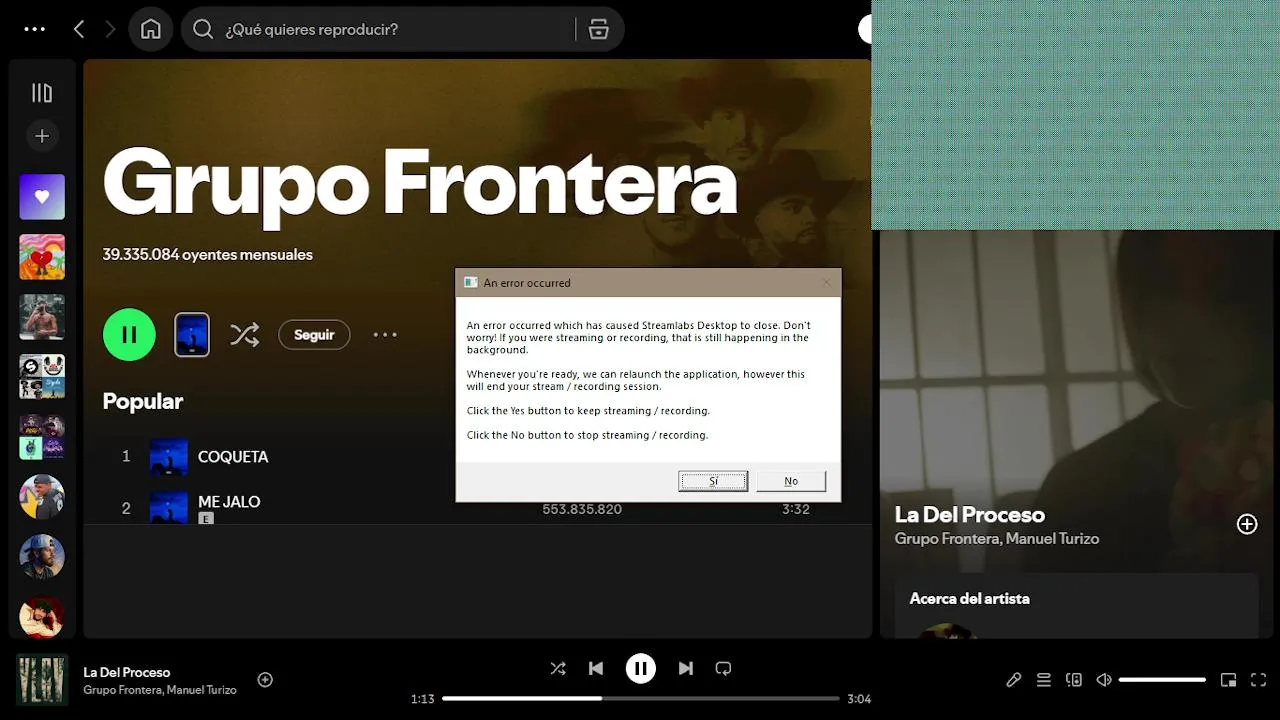Screen dimensions: 1280x720
Task: Toggle repeat in player controls
Action: 724,668
